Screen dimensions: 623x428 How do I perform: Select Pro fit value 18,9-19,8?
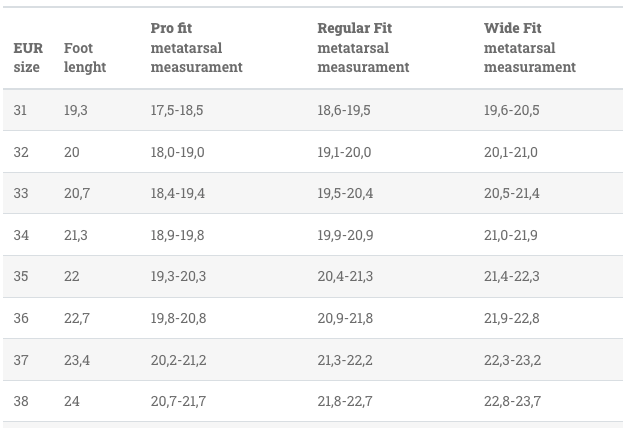pyautogui.click(x=177, y=235)
